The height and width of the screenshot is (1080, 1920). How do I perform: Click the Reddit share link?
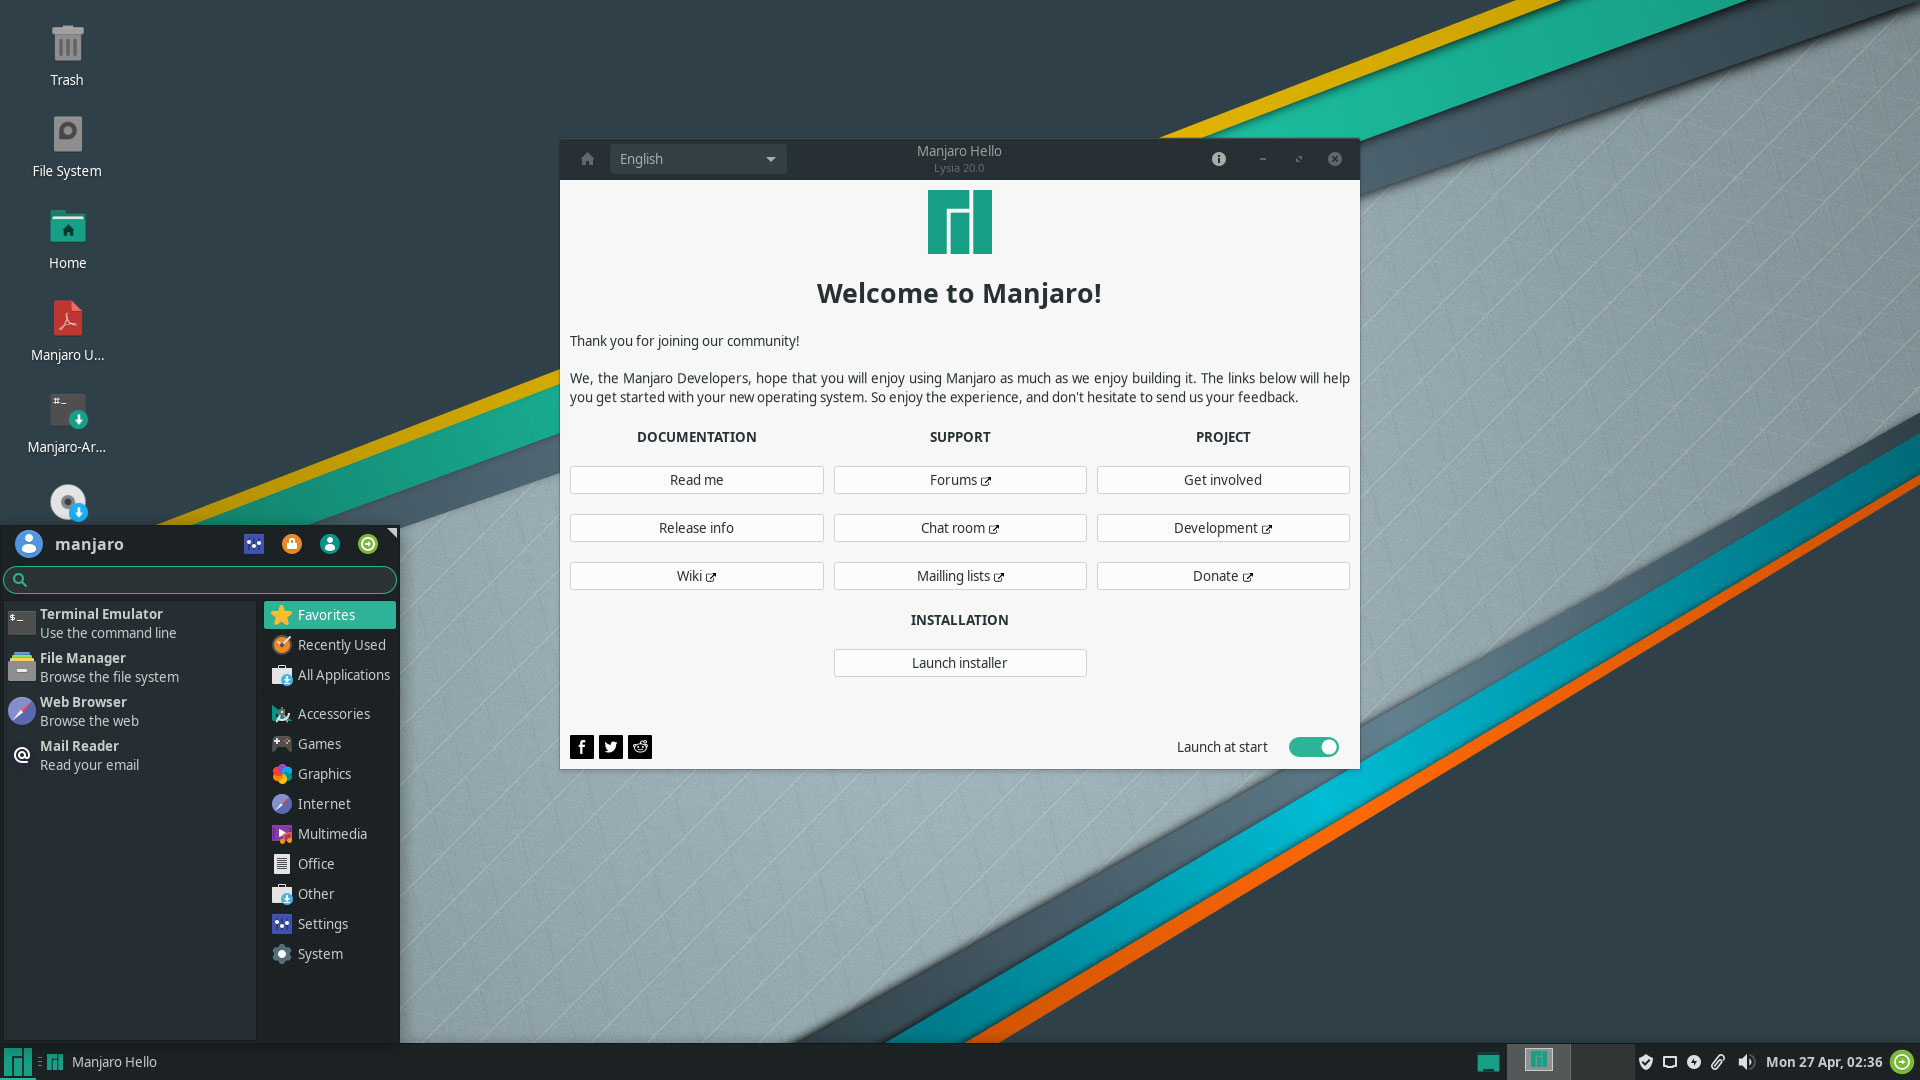640,745
